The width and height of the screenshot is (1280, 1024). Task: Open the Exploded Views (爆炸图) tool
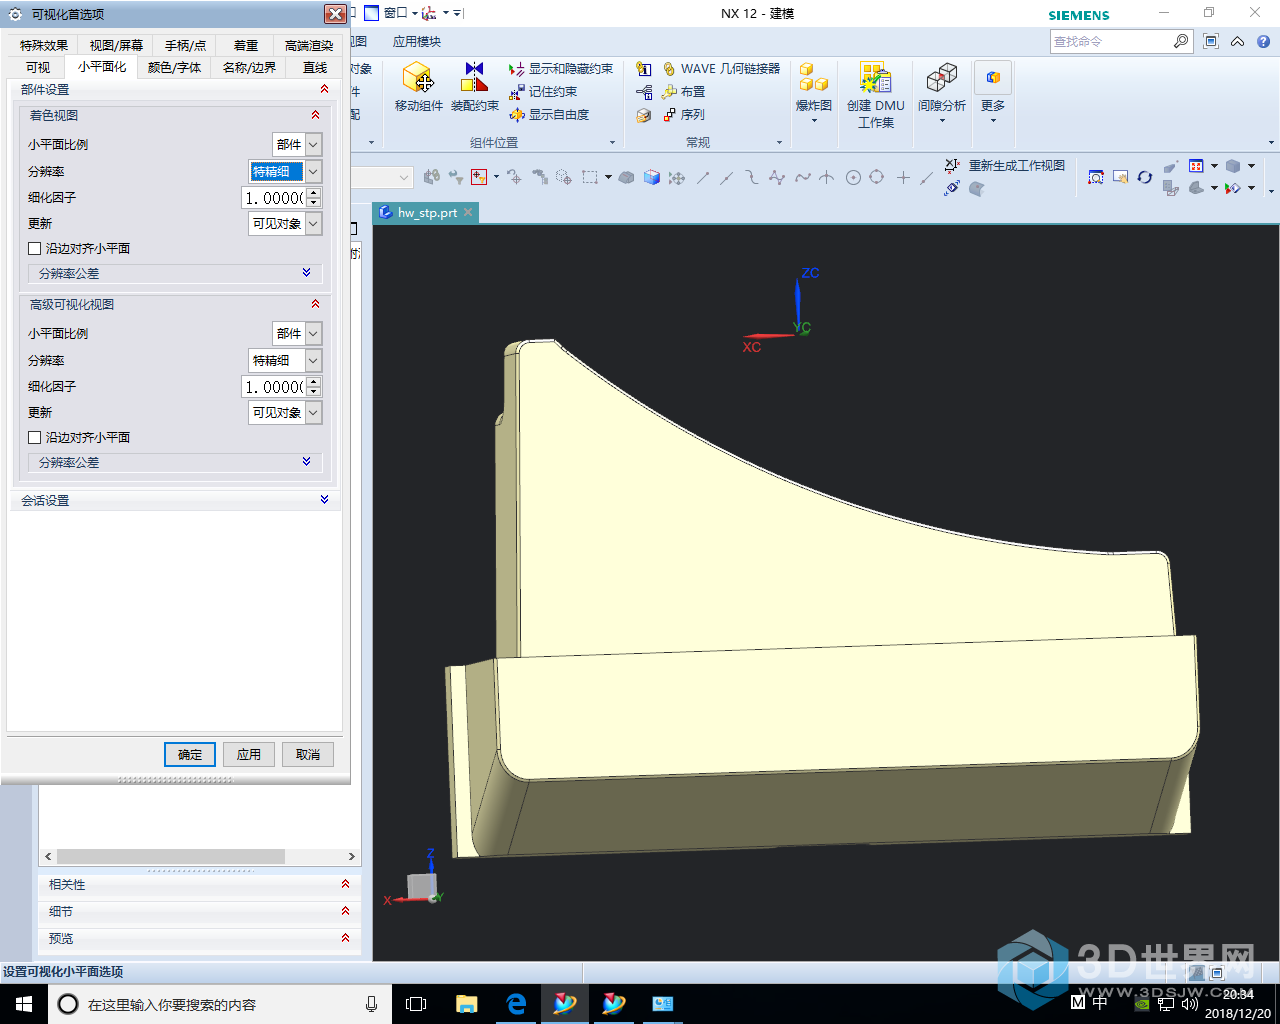pos(814,90)
